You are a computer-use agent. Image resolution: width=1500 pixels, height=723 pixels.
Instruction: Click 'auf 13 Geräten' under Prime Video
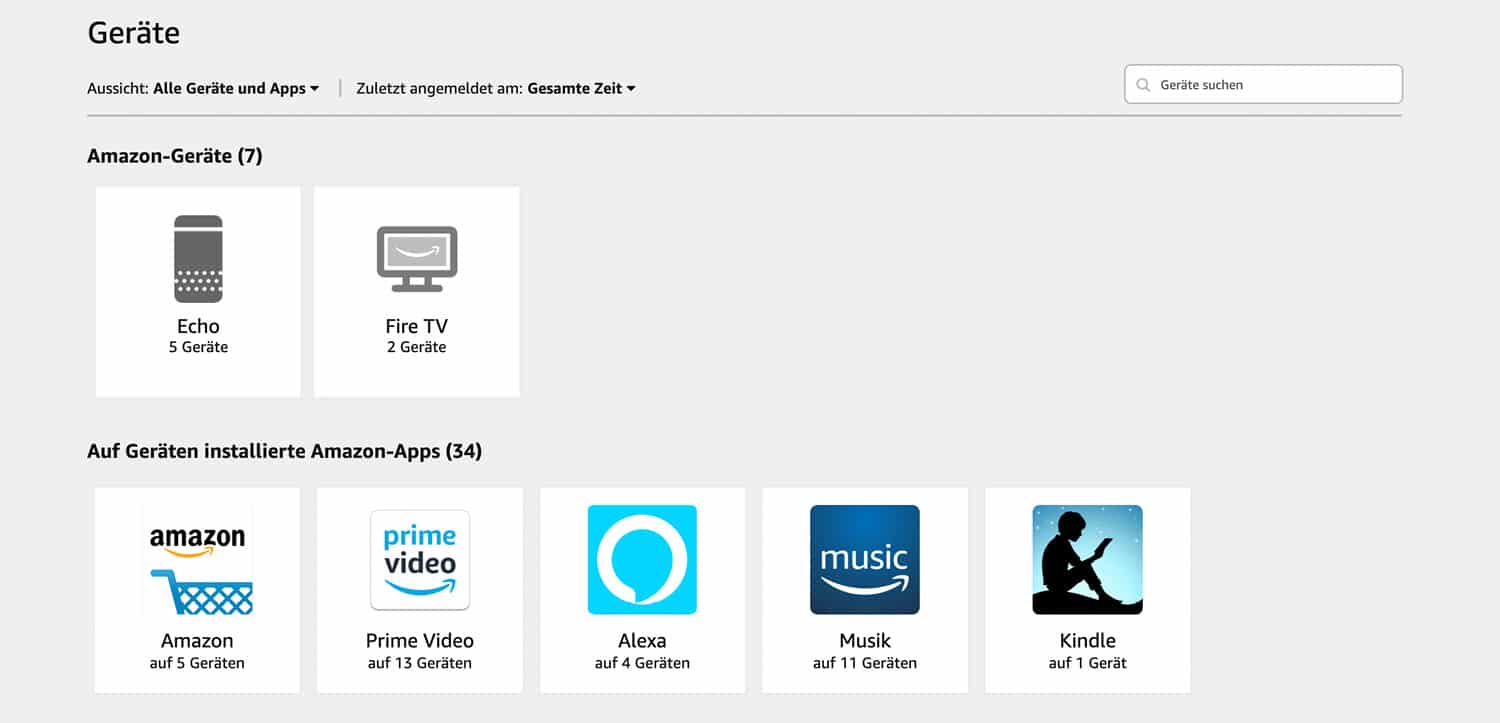coord(420,663)
